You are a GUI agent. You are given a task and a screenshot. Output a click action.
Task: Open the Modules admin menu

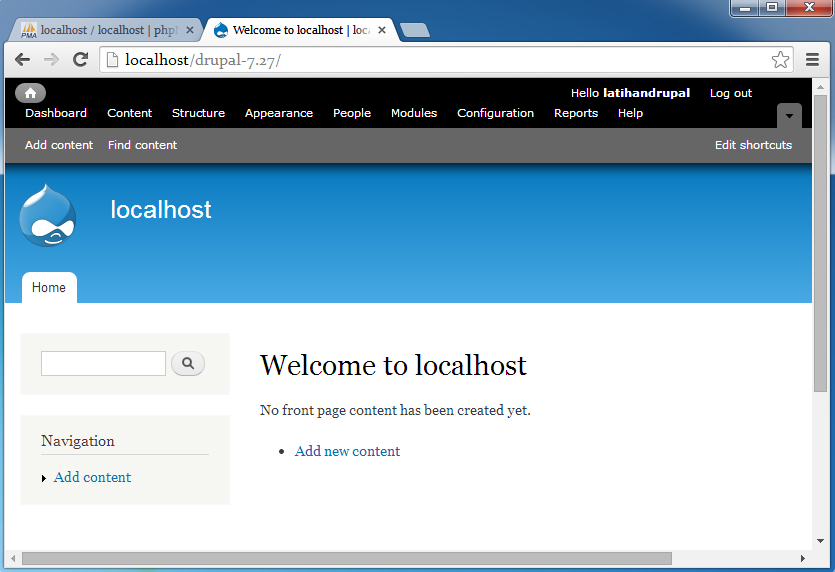pyautogui.click(x=414, y=113)
